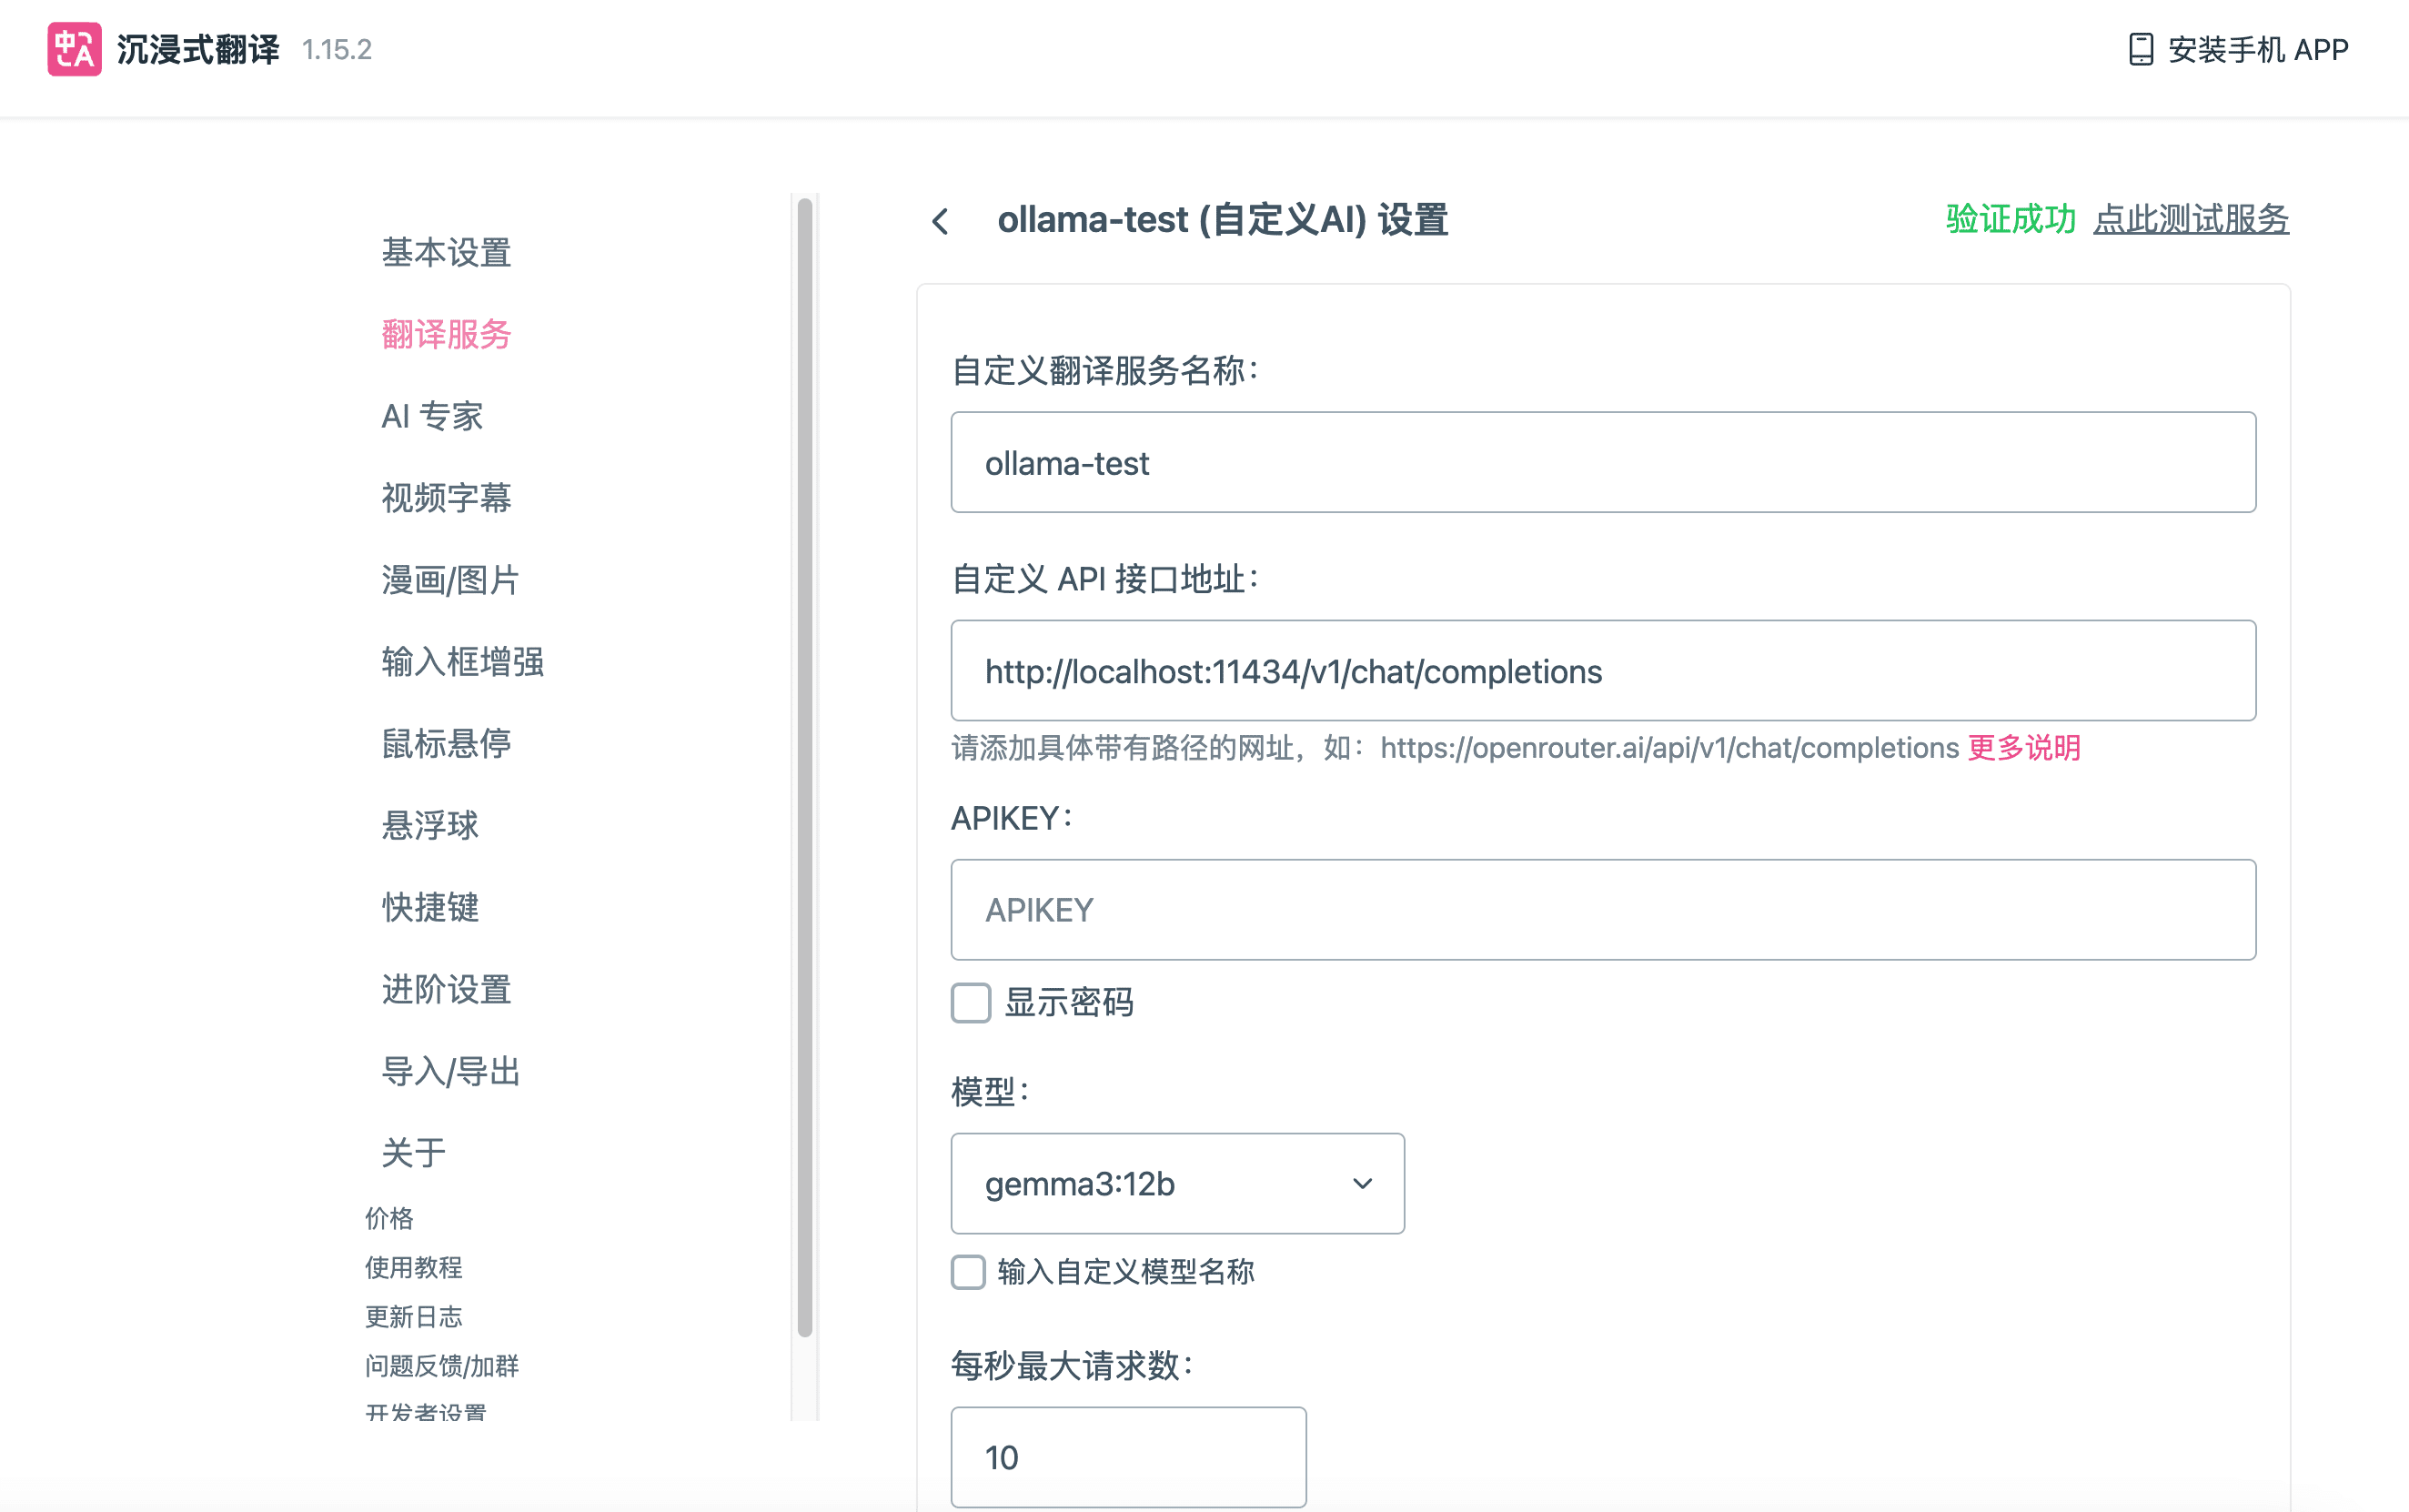Viewport: 2409px width, 1512px height.
Task: Click the version number 1.15.2
Action: pyautogui.click(x=337, y=49)
